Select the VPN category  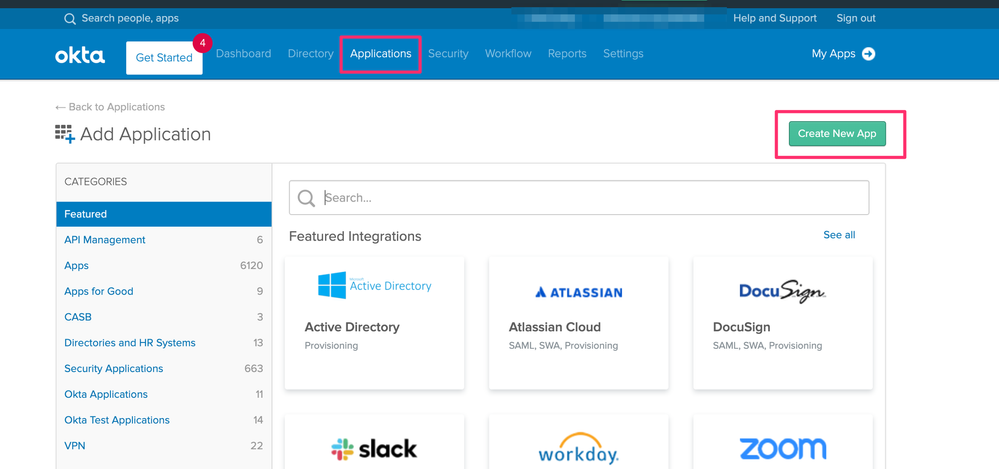point(164,445)
